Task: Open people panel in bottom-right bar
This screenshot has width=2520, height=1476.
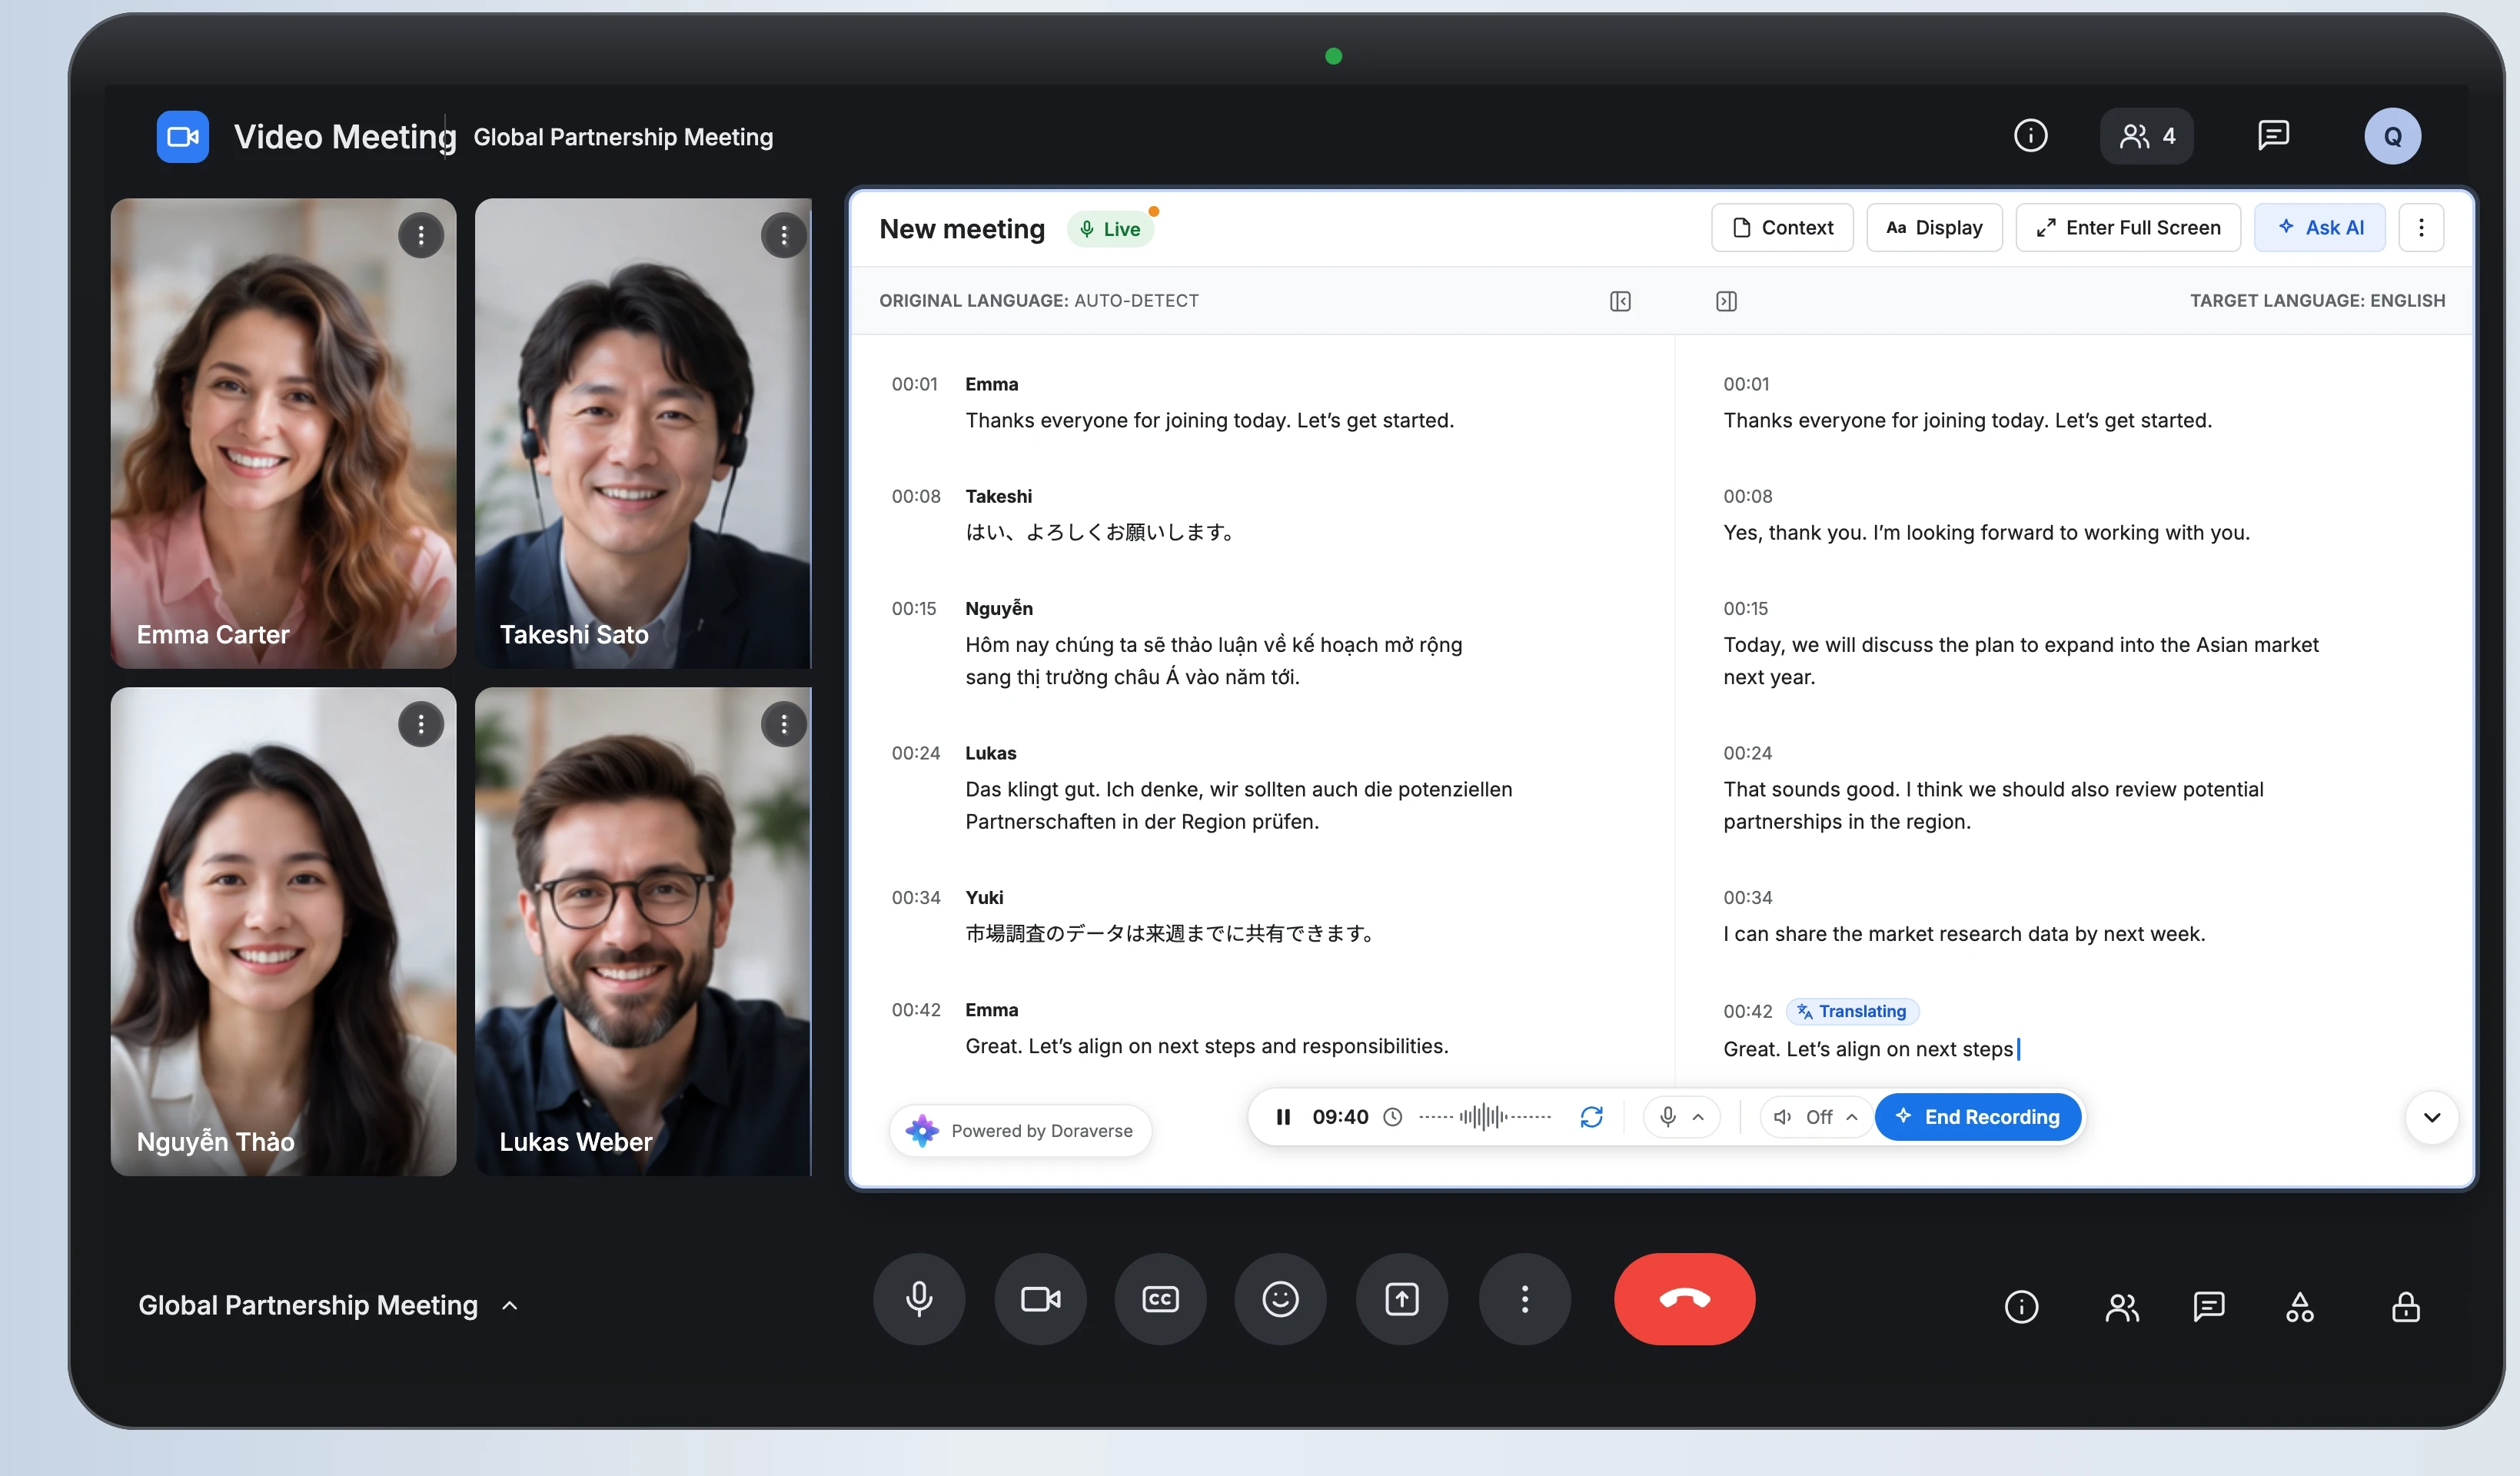Action: [2122, 1307]
